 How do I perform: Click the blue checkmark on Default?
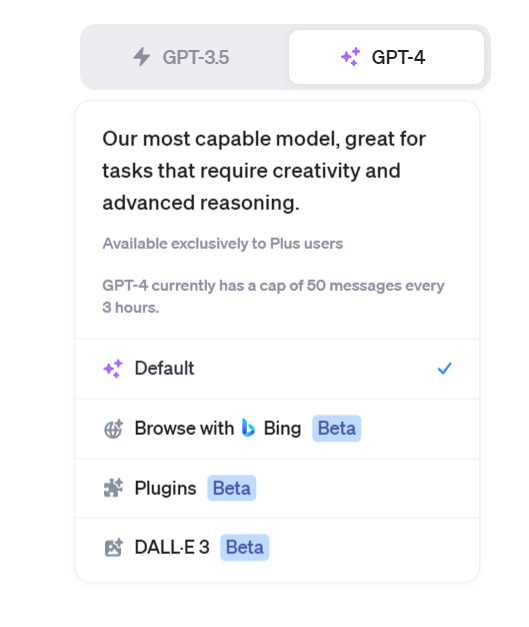pyautogui.click(x=445, y=368)
